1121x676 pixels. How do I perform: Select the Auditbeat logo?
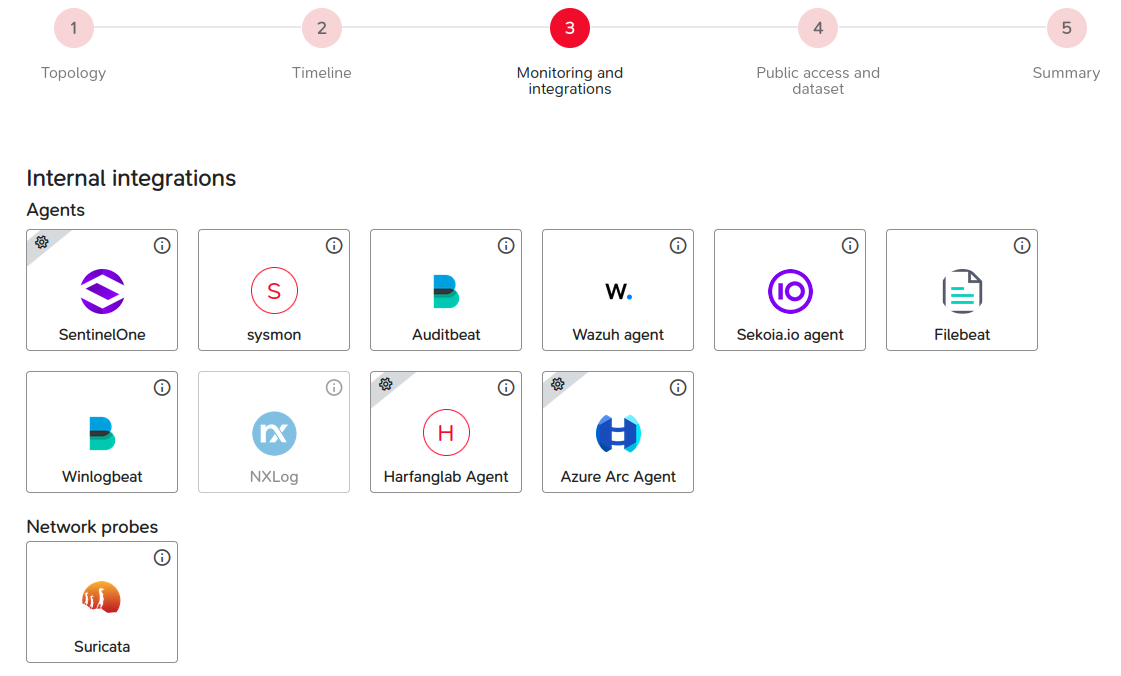pos(446,291)
